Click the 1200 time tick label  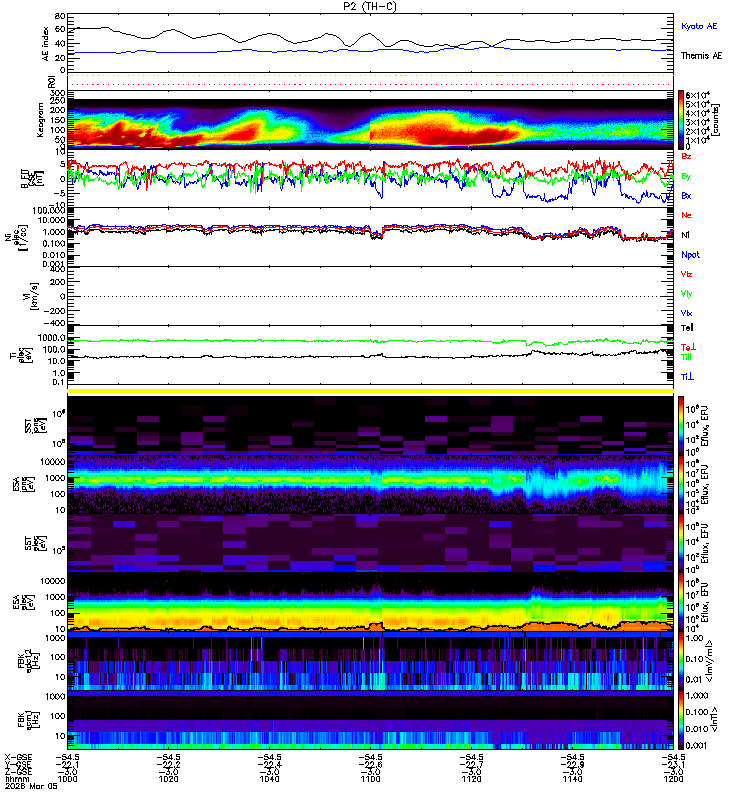pos(673,779)
